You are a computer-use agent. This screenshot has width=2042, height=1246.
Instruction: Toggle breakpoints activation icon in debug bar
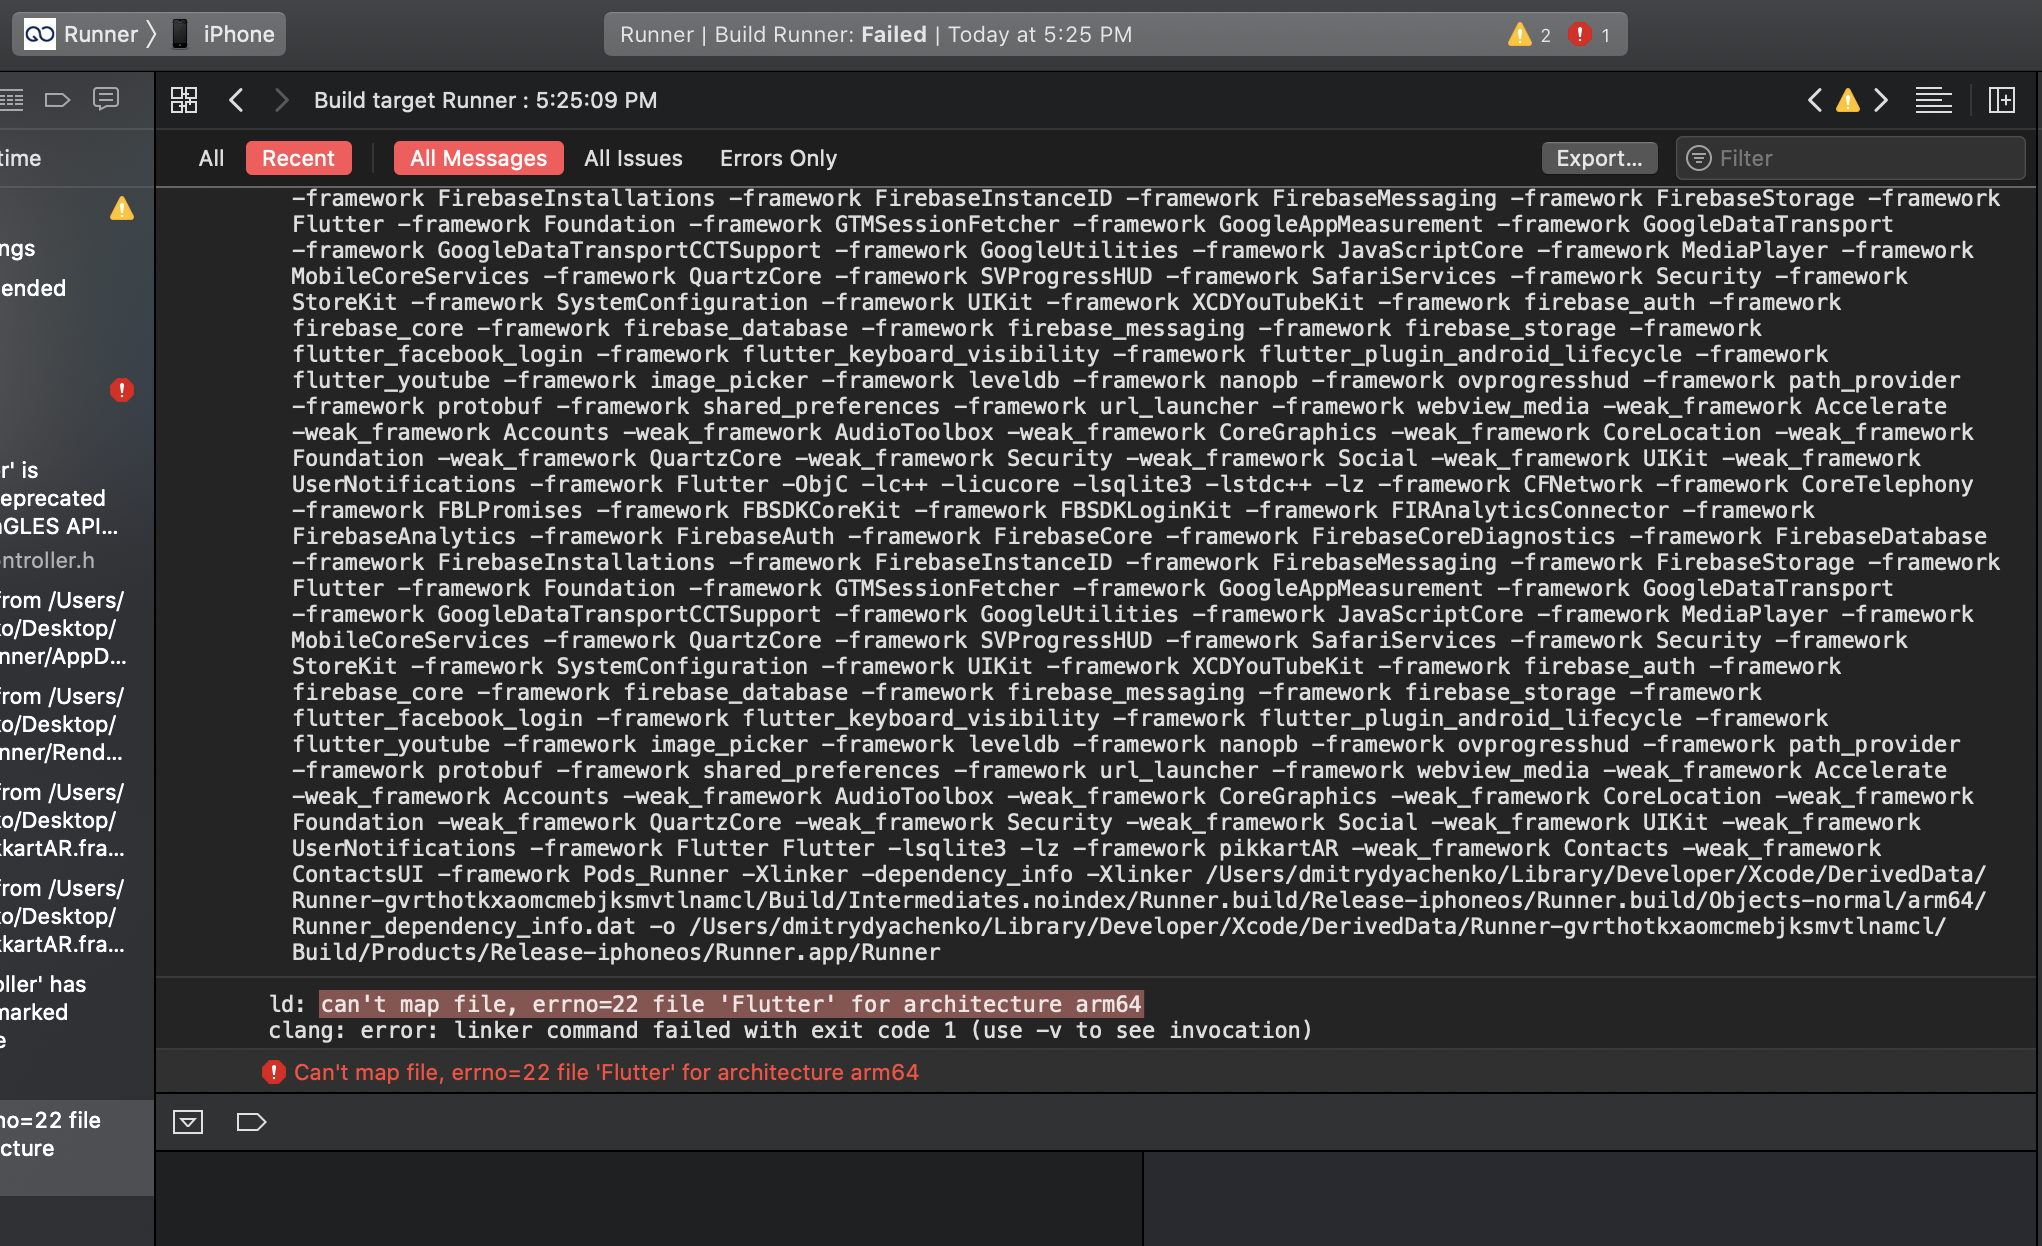pos(251,1122)
